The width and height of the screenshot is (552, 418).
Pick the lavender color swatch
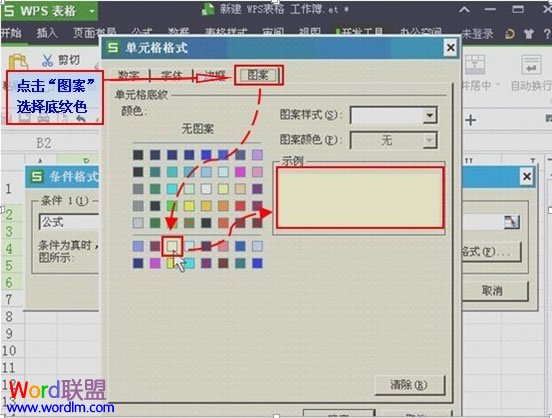coord(258,155)
